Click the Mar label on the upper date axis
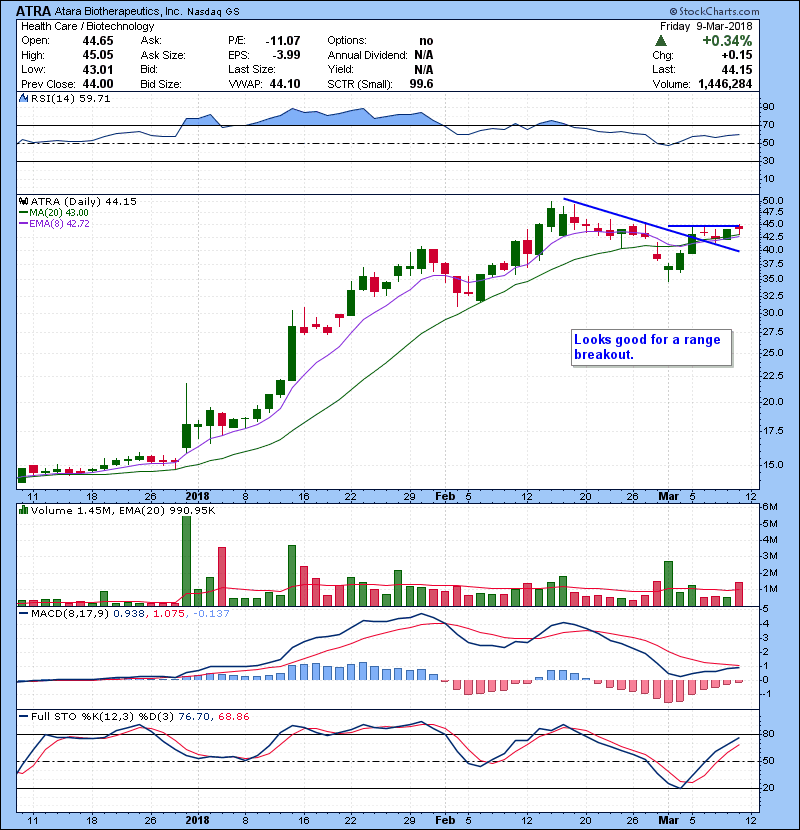 (x=668, y=496)
